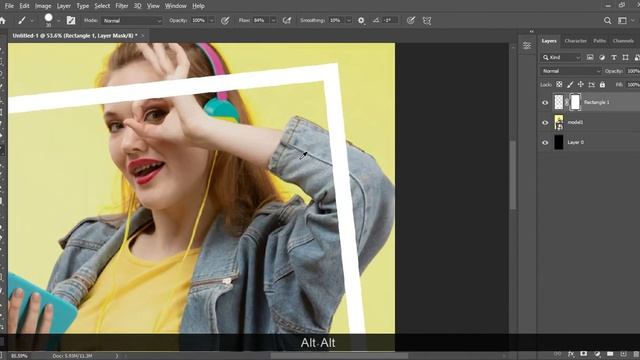Filter layers by pixel layers icon
The image size is (640, 360).
pyautogui.click(x=590, y=58)
